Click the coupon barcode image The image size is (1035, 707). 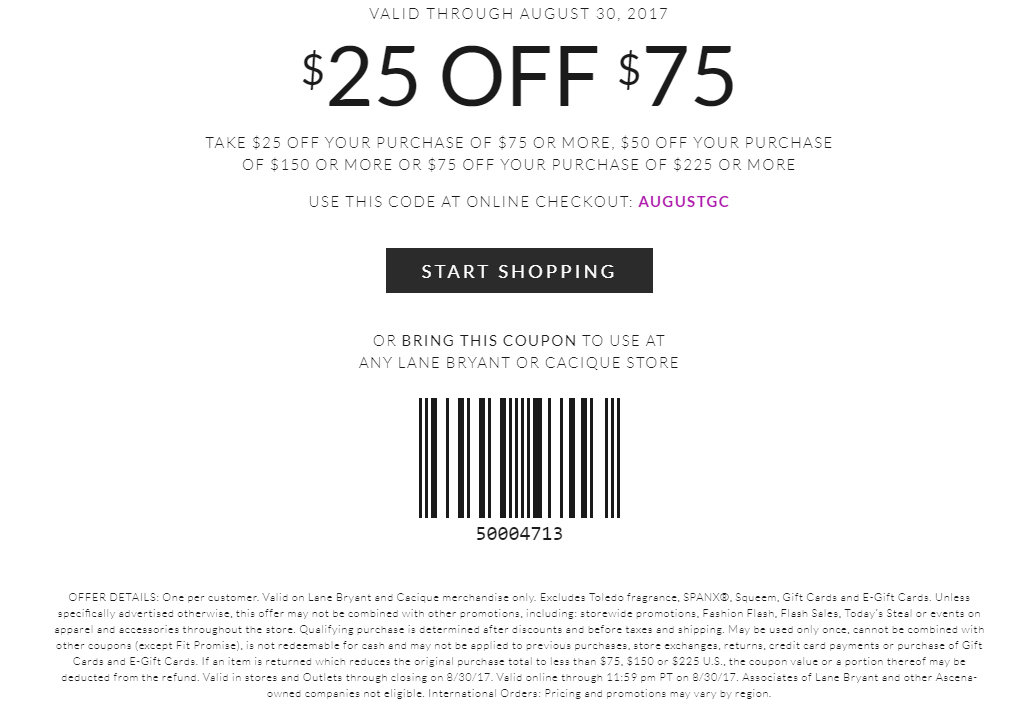519,457
